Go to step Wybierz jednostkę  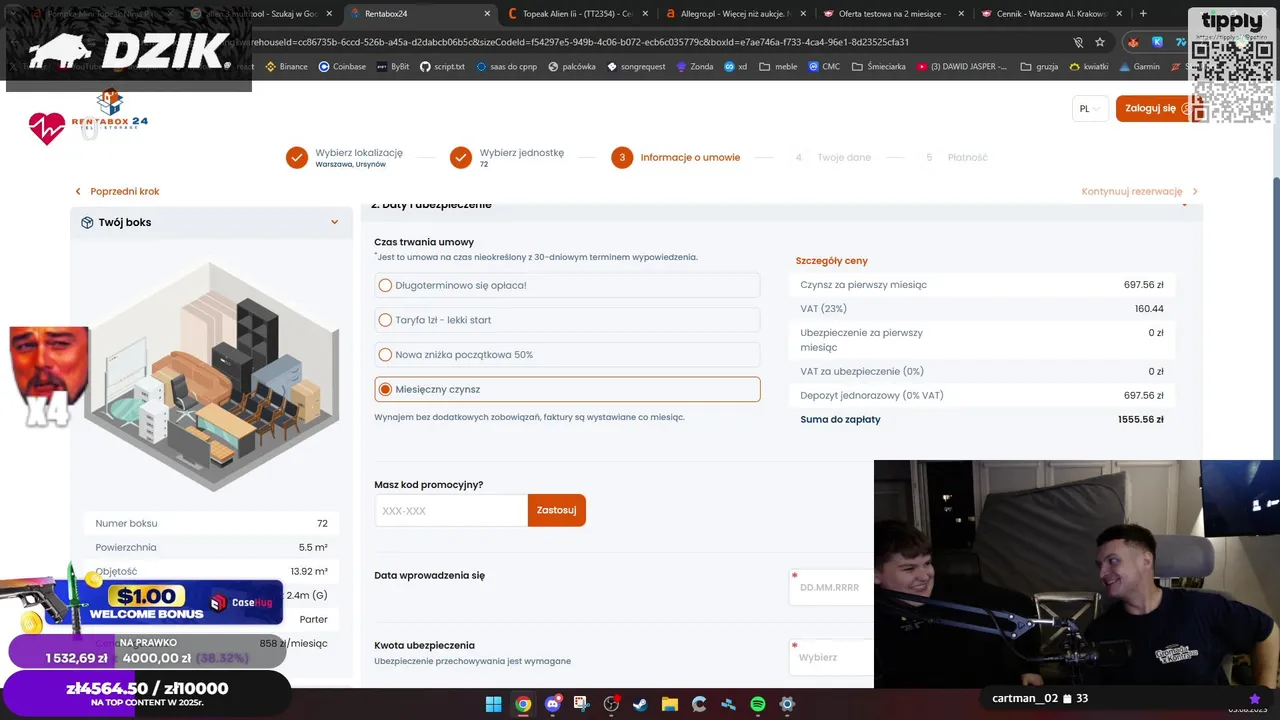click(x=508, y=157)
